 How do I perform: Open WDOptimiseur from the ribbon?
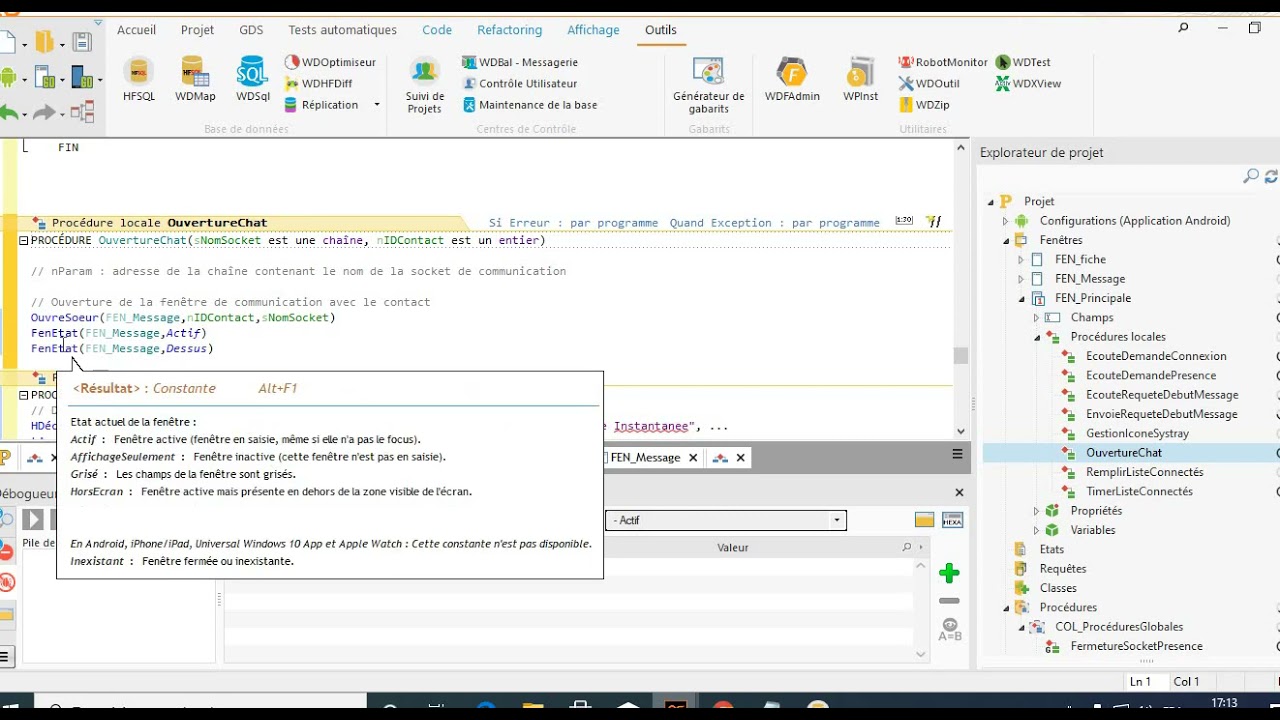tap(331, 62)
